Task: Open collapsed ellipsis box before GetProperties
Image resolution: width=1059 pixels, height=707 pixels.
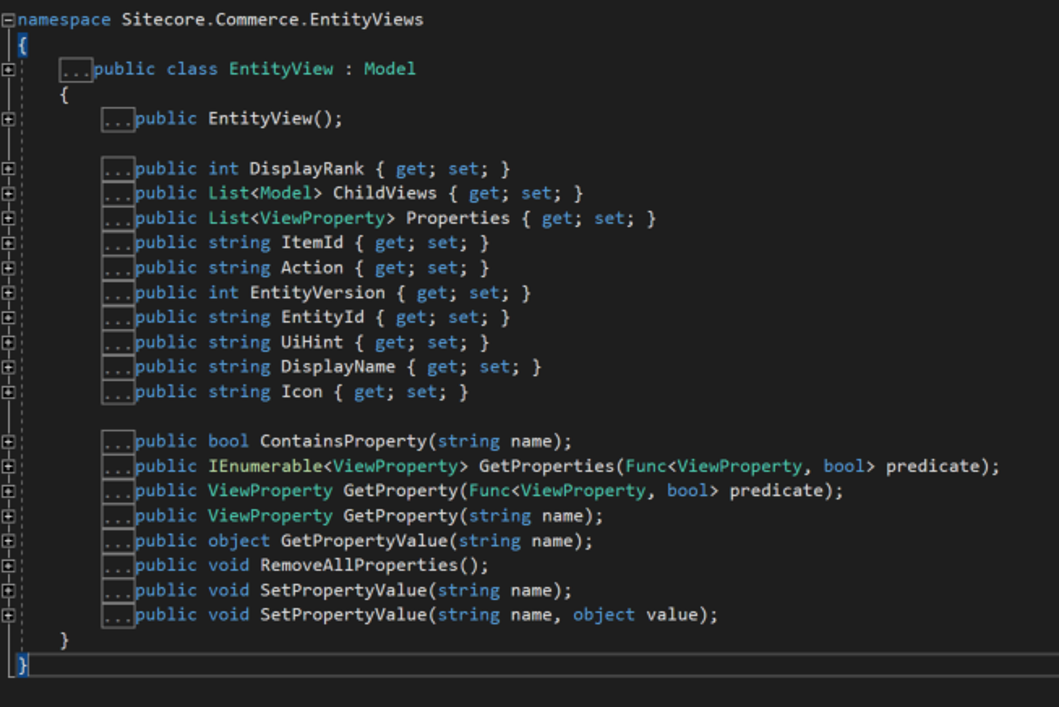Action: pyautogui.click(x=118, y=467)
